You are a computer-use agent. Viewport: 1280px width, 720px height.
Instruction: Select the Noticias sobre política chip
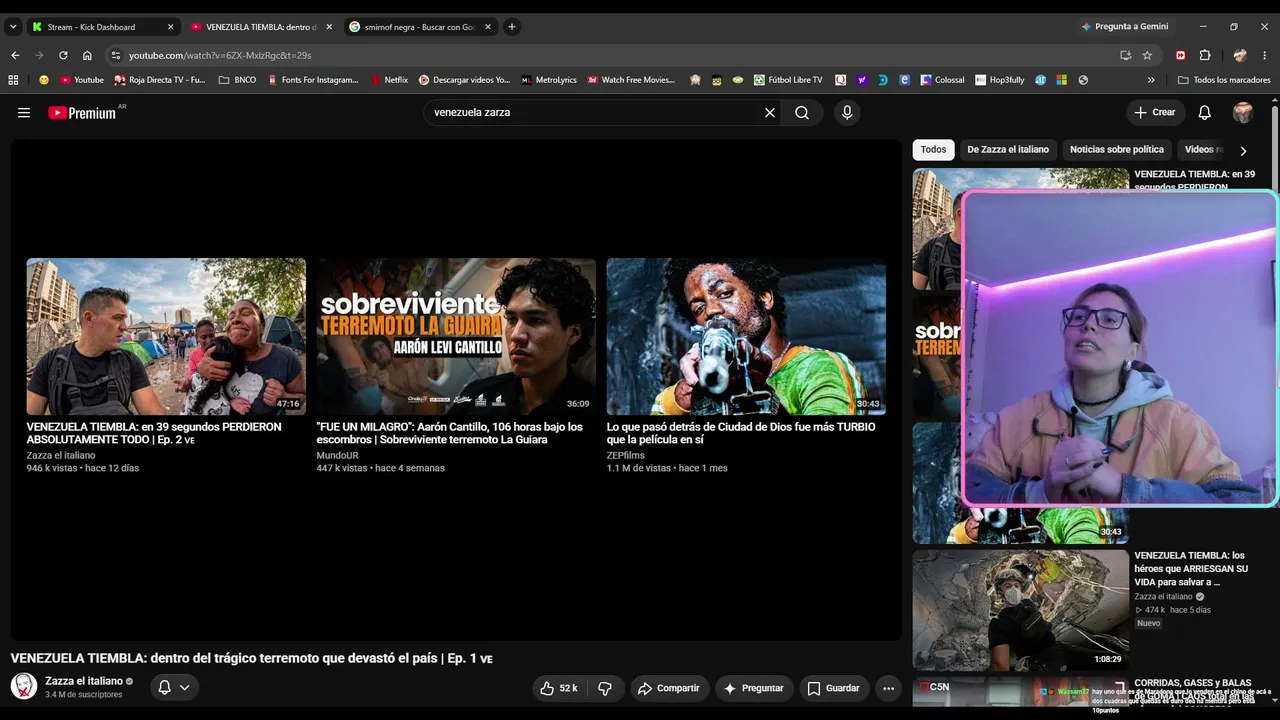[x=1117, y=150]
